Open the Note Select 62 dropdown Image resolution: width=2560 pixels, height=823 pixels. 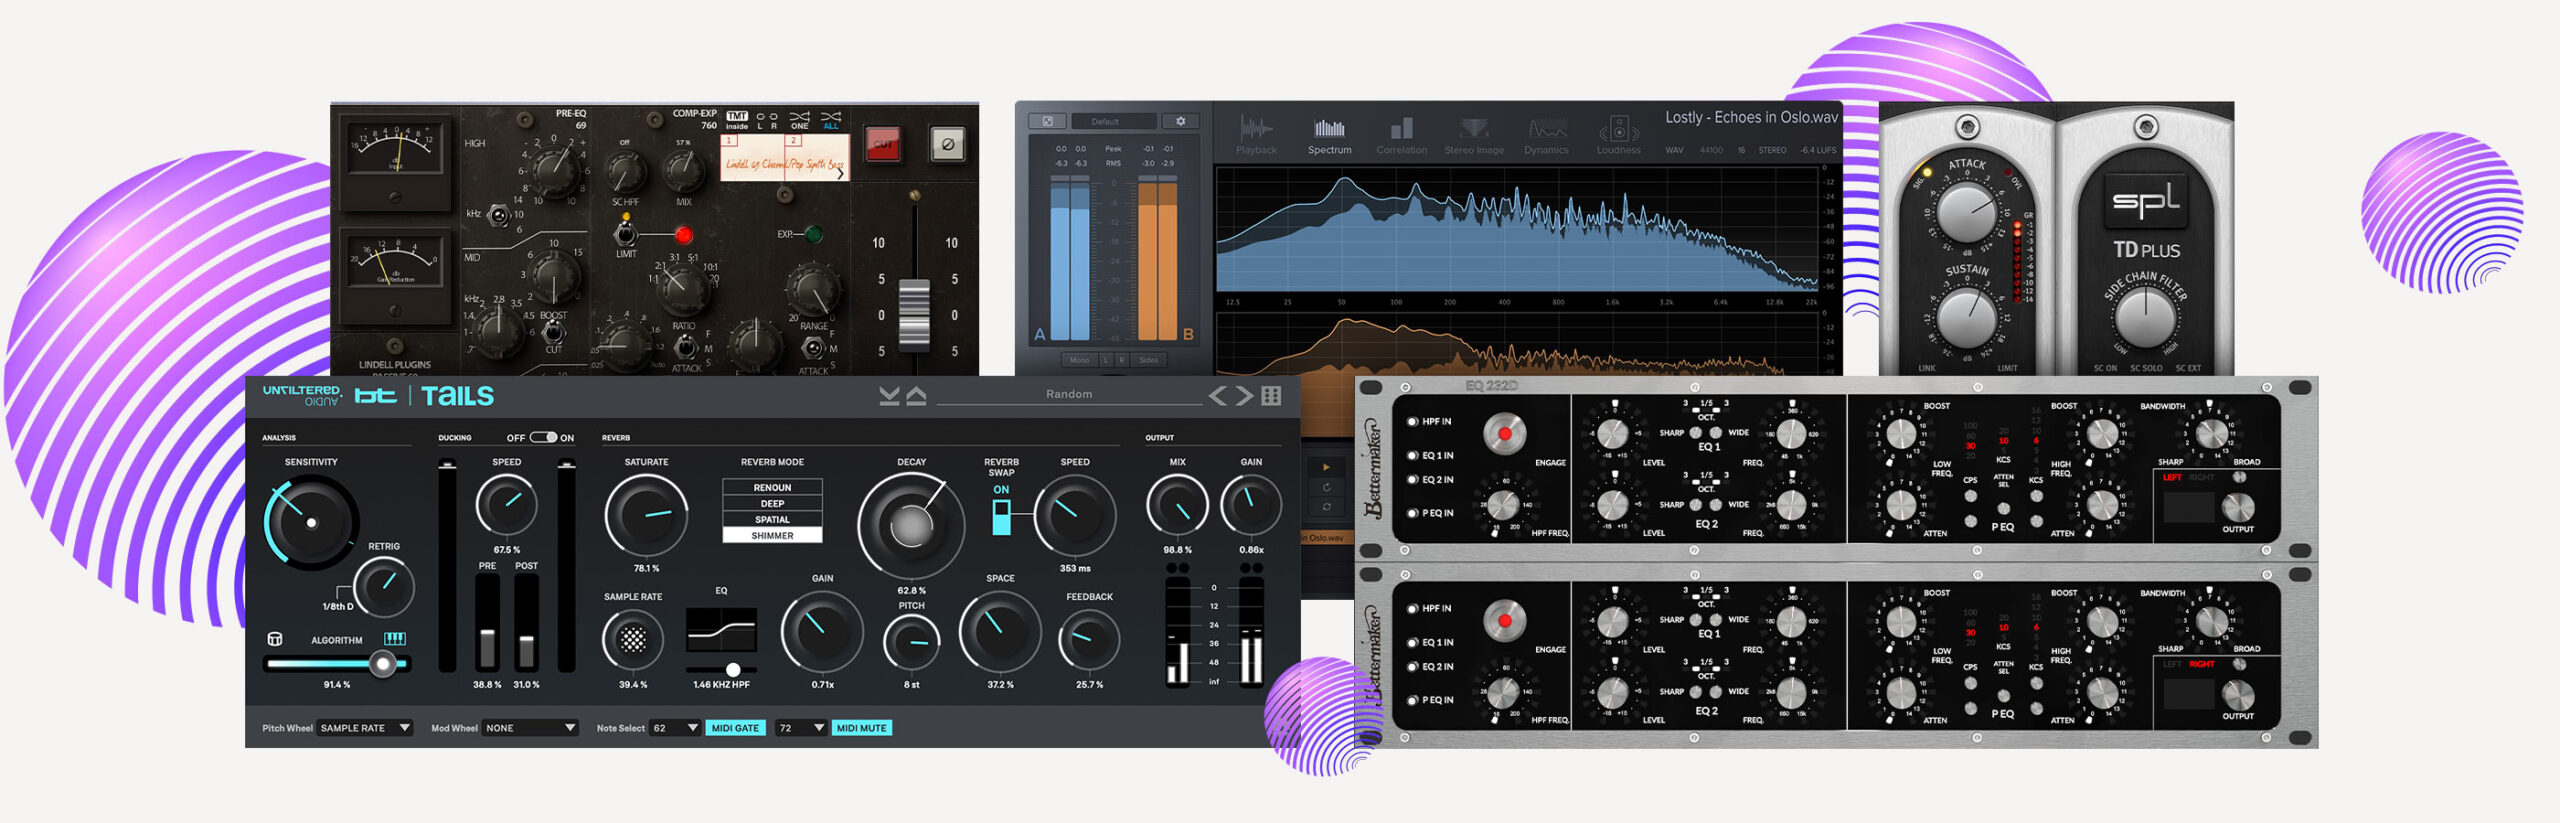(x=675, y=728)
